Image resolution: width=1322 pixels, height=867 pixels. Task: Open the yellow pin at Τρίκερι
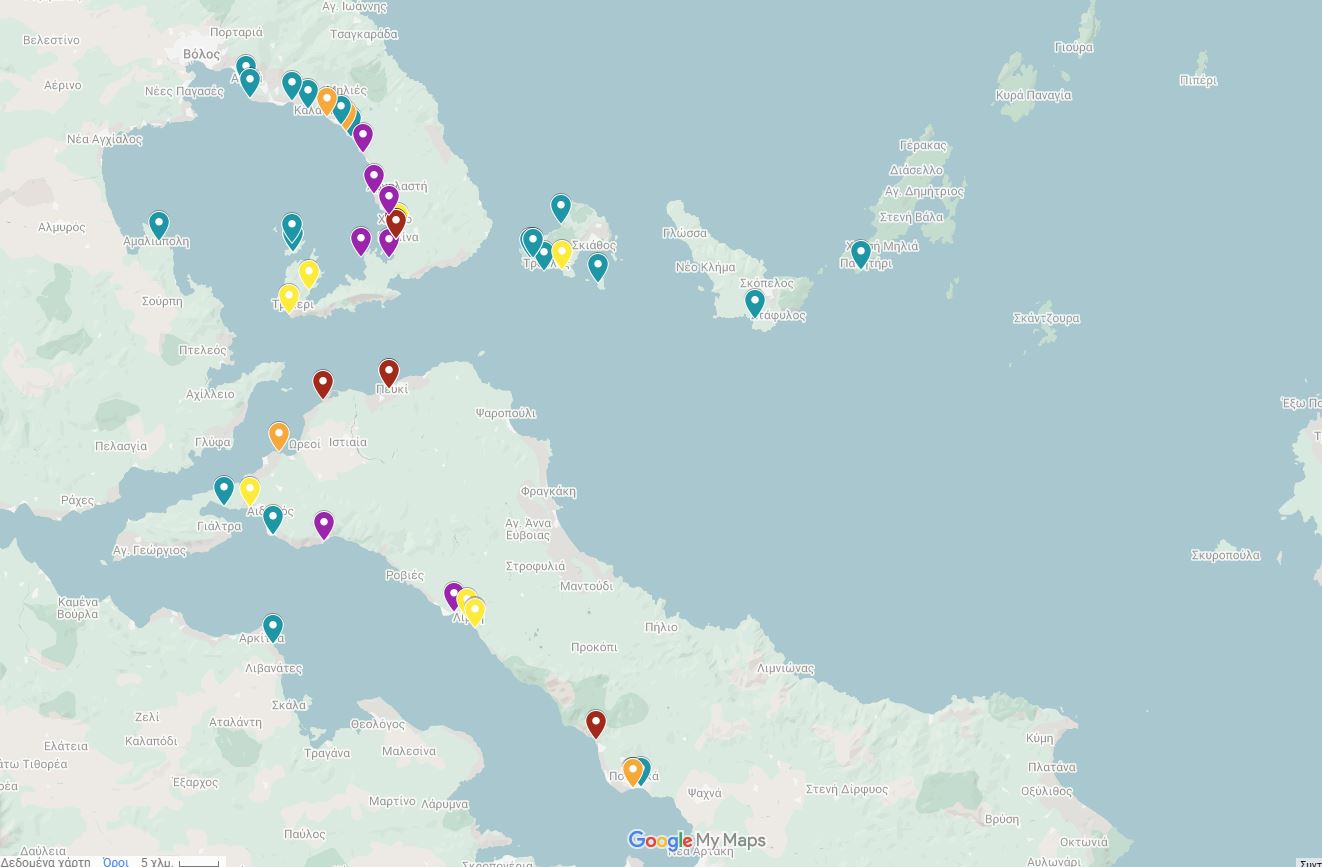(x=289, y=297)
